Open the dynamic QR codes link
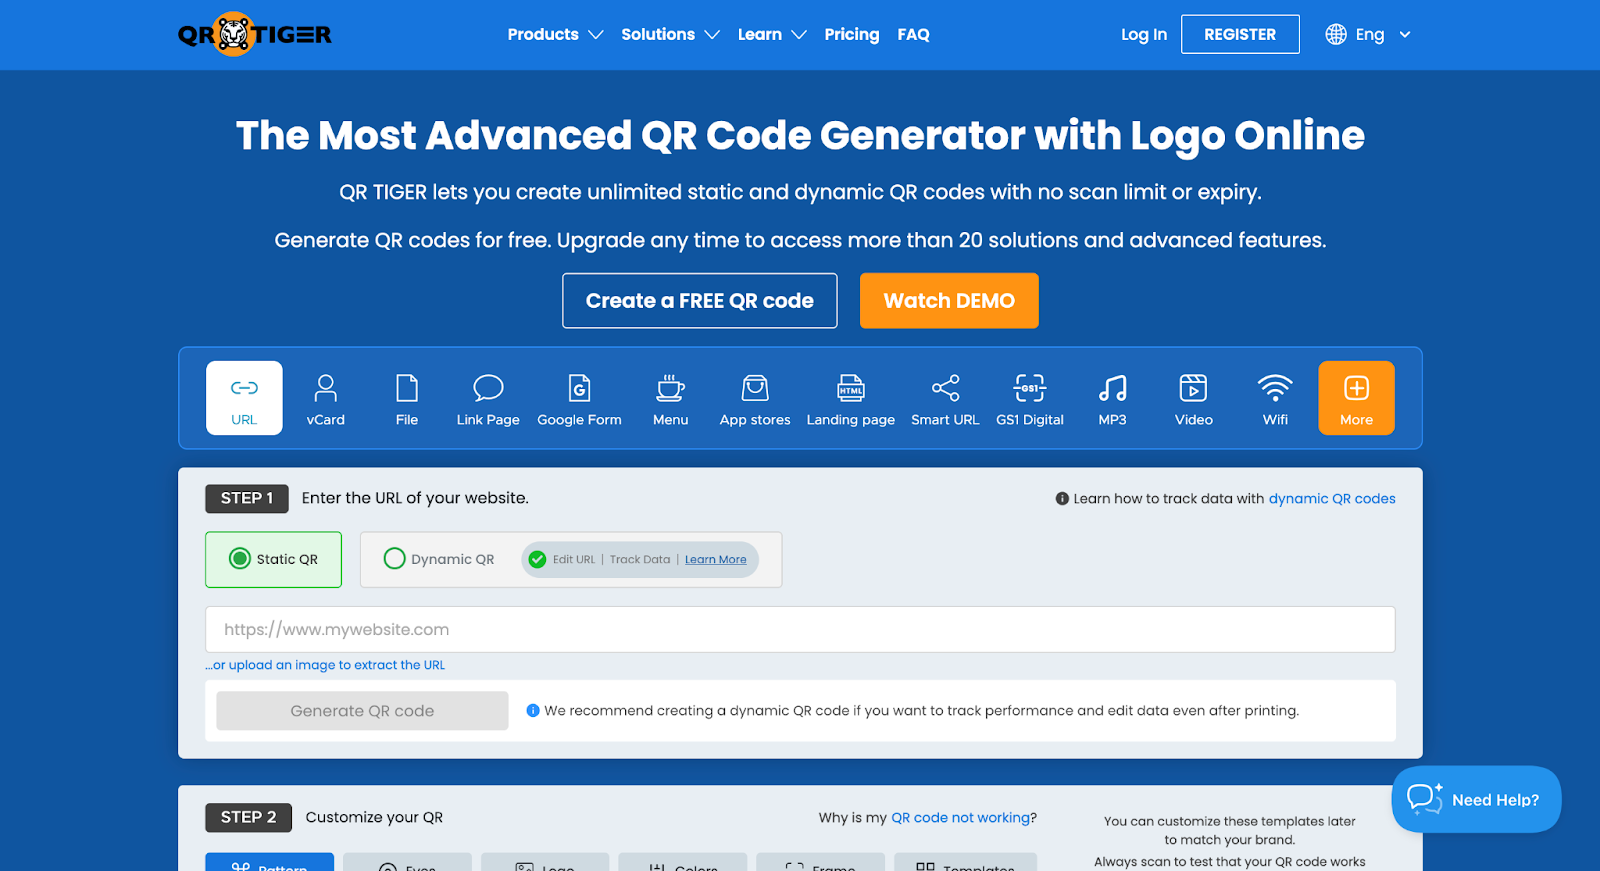The width and height of the screenshot is (1600, 871). [1332, 499]
